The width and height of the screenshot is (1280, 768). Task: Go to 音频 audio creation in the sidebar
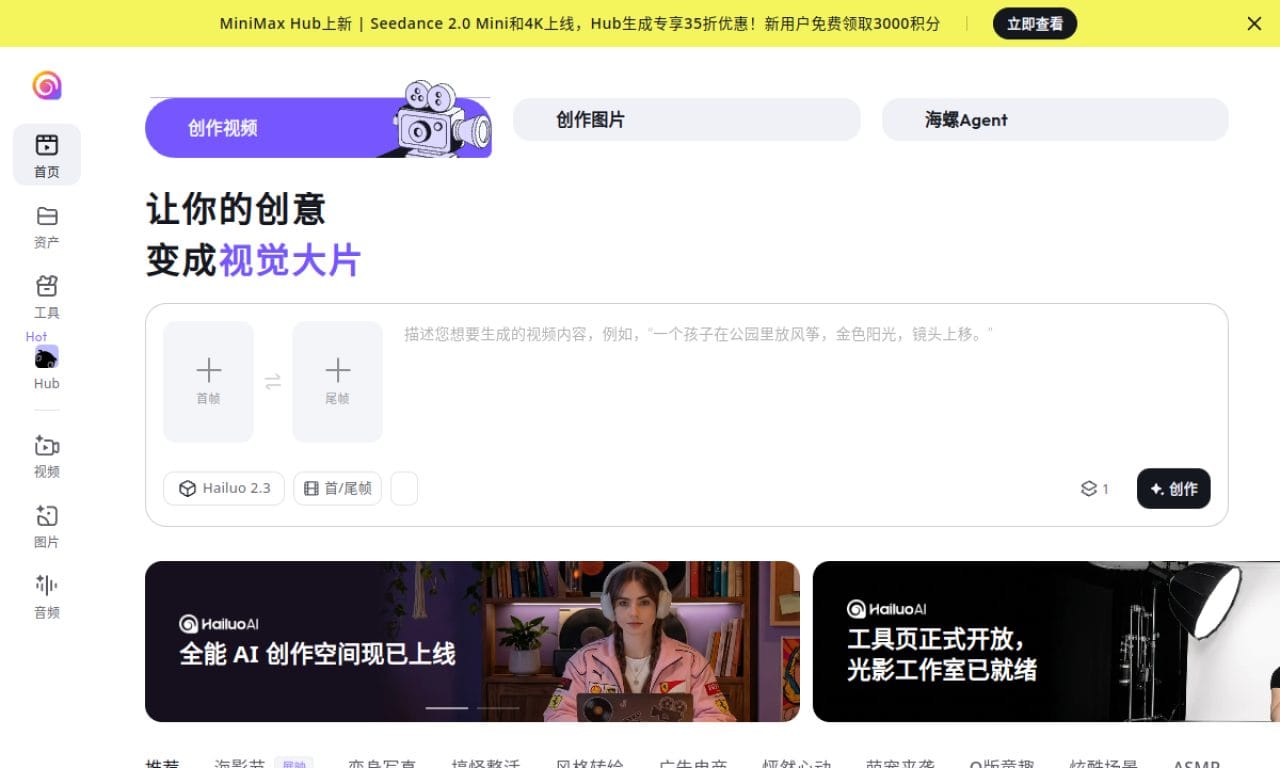tap(47, 596)
